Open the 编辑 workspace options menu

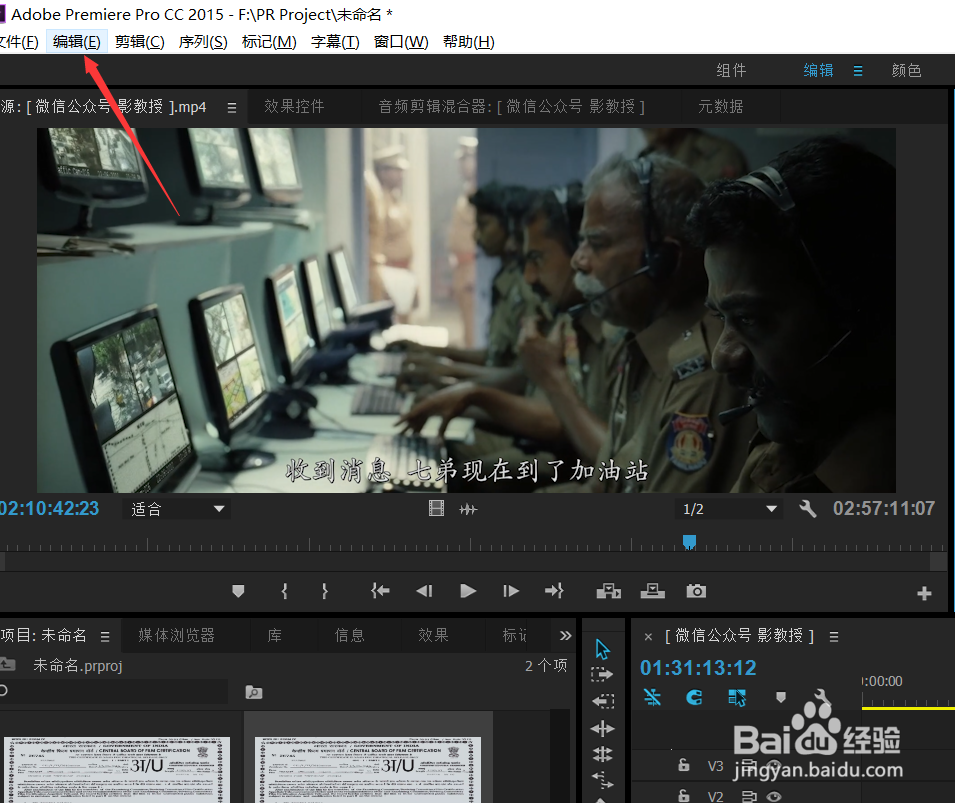tap(858, 71)
